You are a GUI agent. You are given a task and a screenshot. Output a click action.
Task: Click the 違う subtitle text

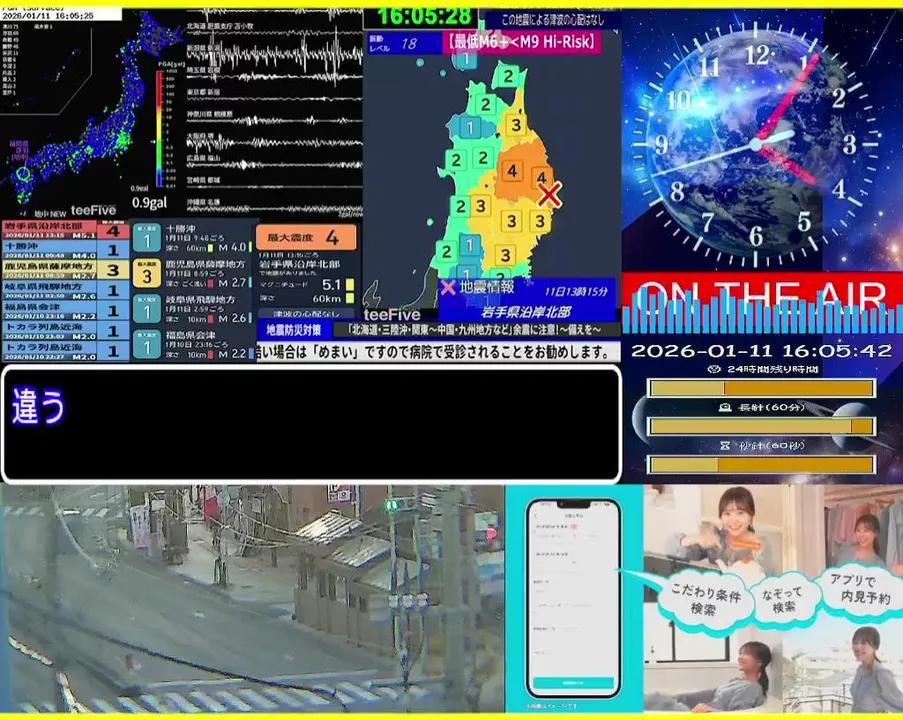[x=38, y=406]
